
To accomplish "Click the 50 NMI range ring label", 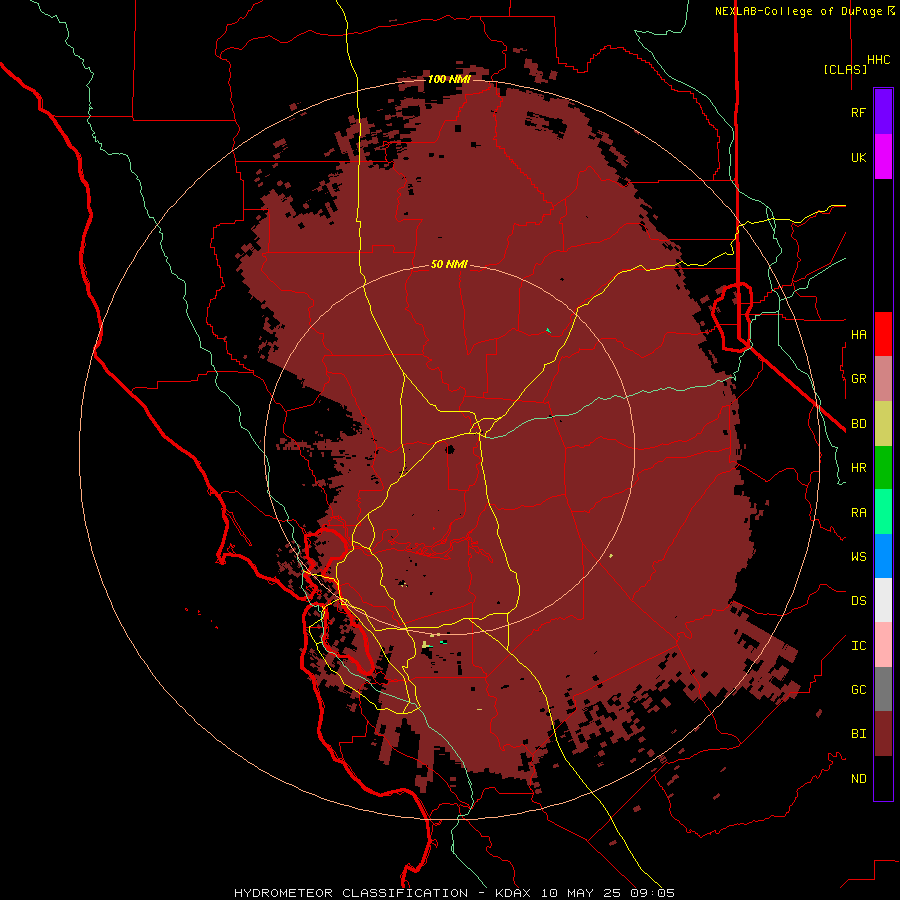I will point(449,264).
